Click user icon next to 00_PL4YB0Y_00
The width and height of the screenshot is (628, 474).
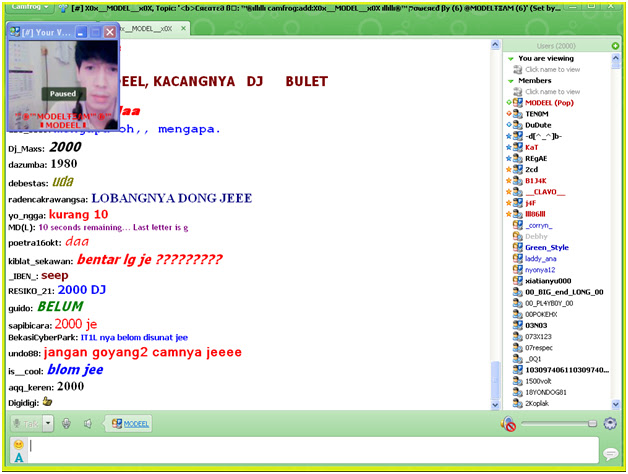point(518,303)
